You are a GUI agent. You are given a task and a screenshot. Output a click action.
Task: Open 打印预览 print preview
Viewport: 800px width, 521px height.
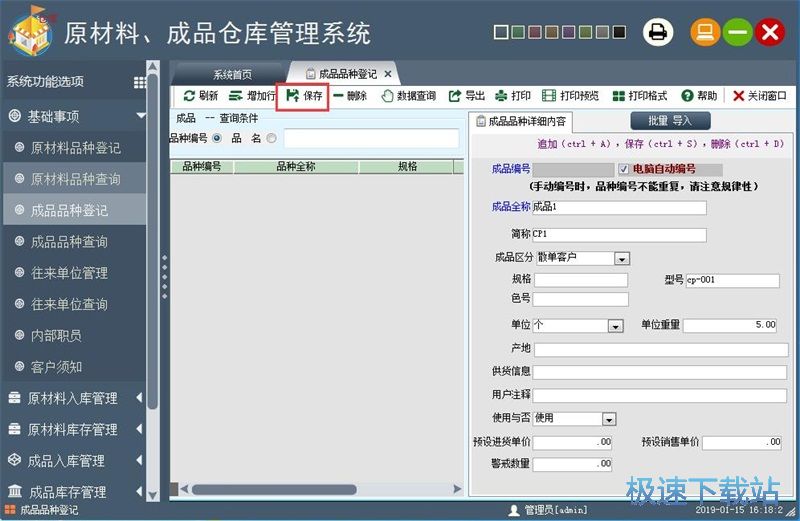(x=570, y=96)
